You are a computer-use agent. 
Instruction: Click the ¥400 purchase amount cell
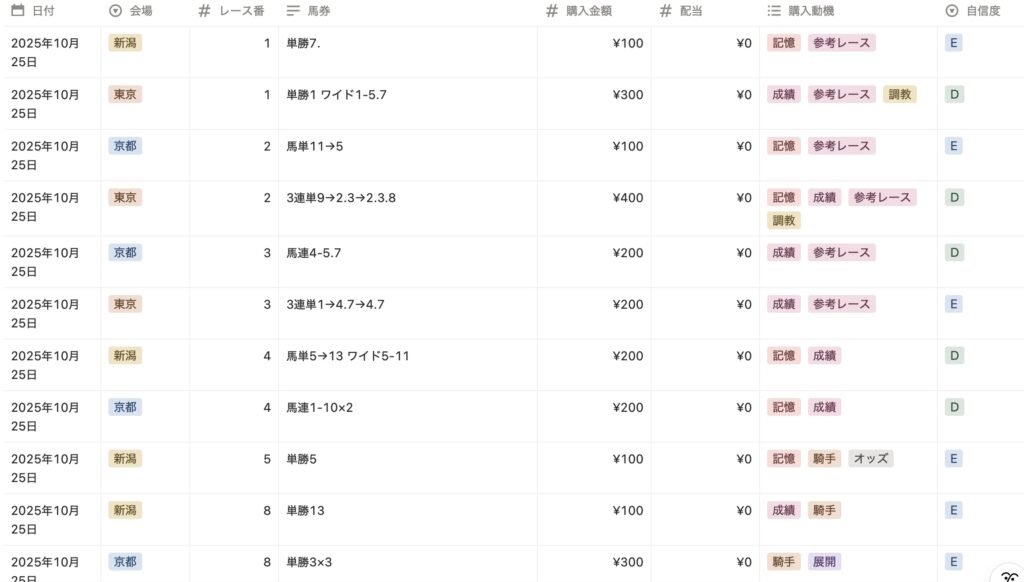click(628, 198)
